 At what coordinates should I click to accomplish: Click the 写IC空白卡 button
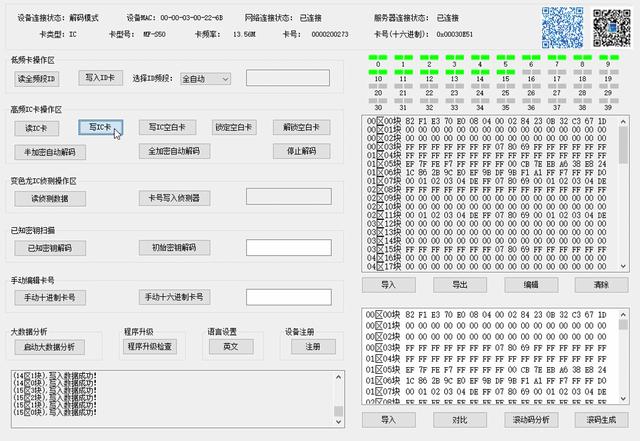167,127
